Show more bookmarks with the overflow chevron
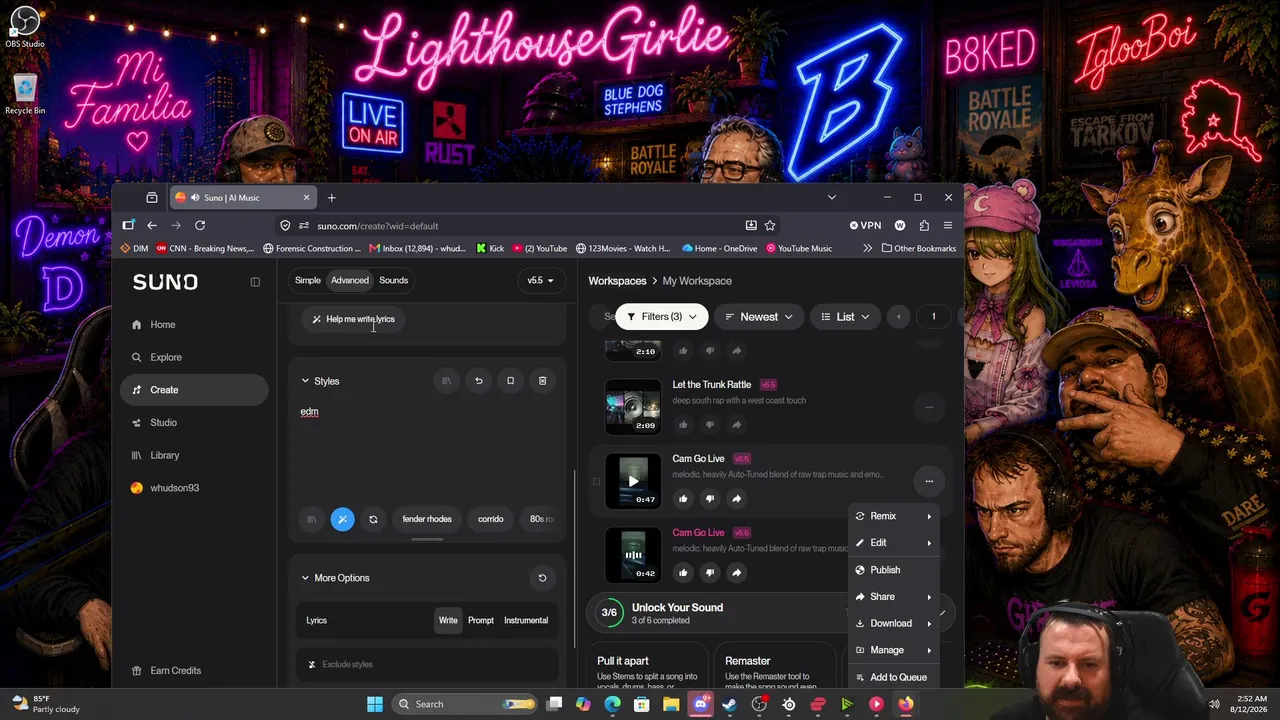1280x720 pixels. (868, 248)
